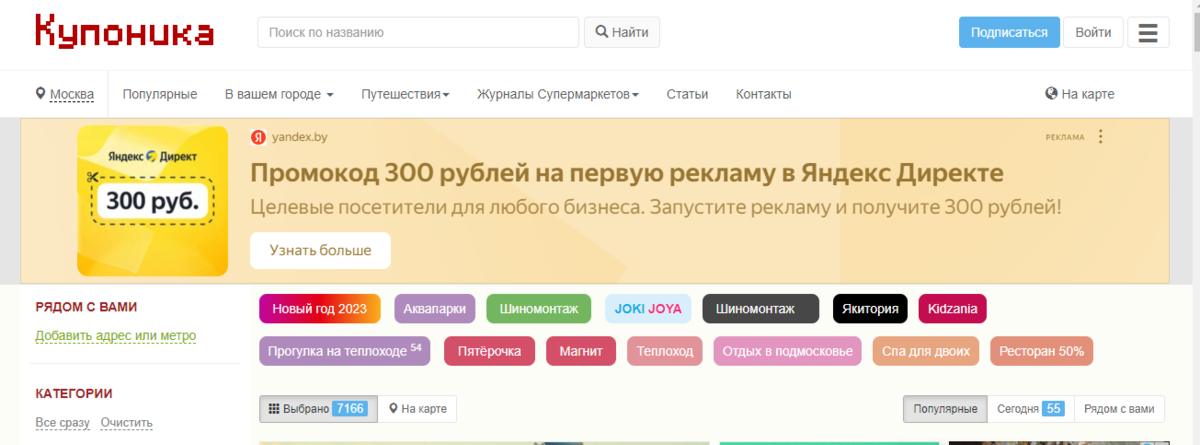Click the Kuponika site logo

pos(125,31)
